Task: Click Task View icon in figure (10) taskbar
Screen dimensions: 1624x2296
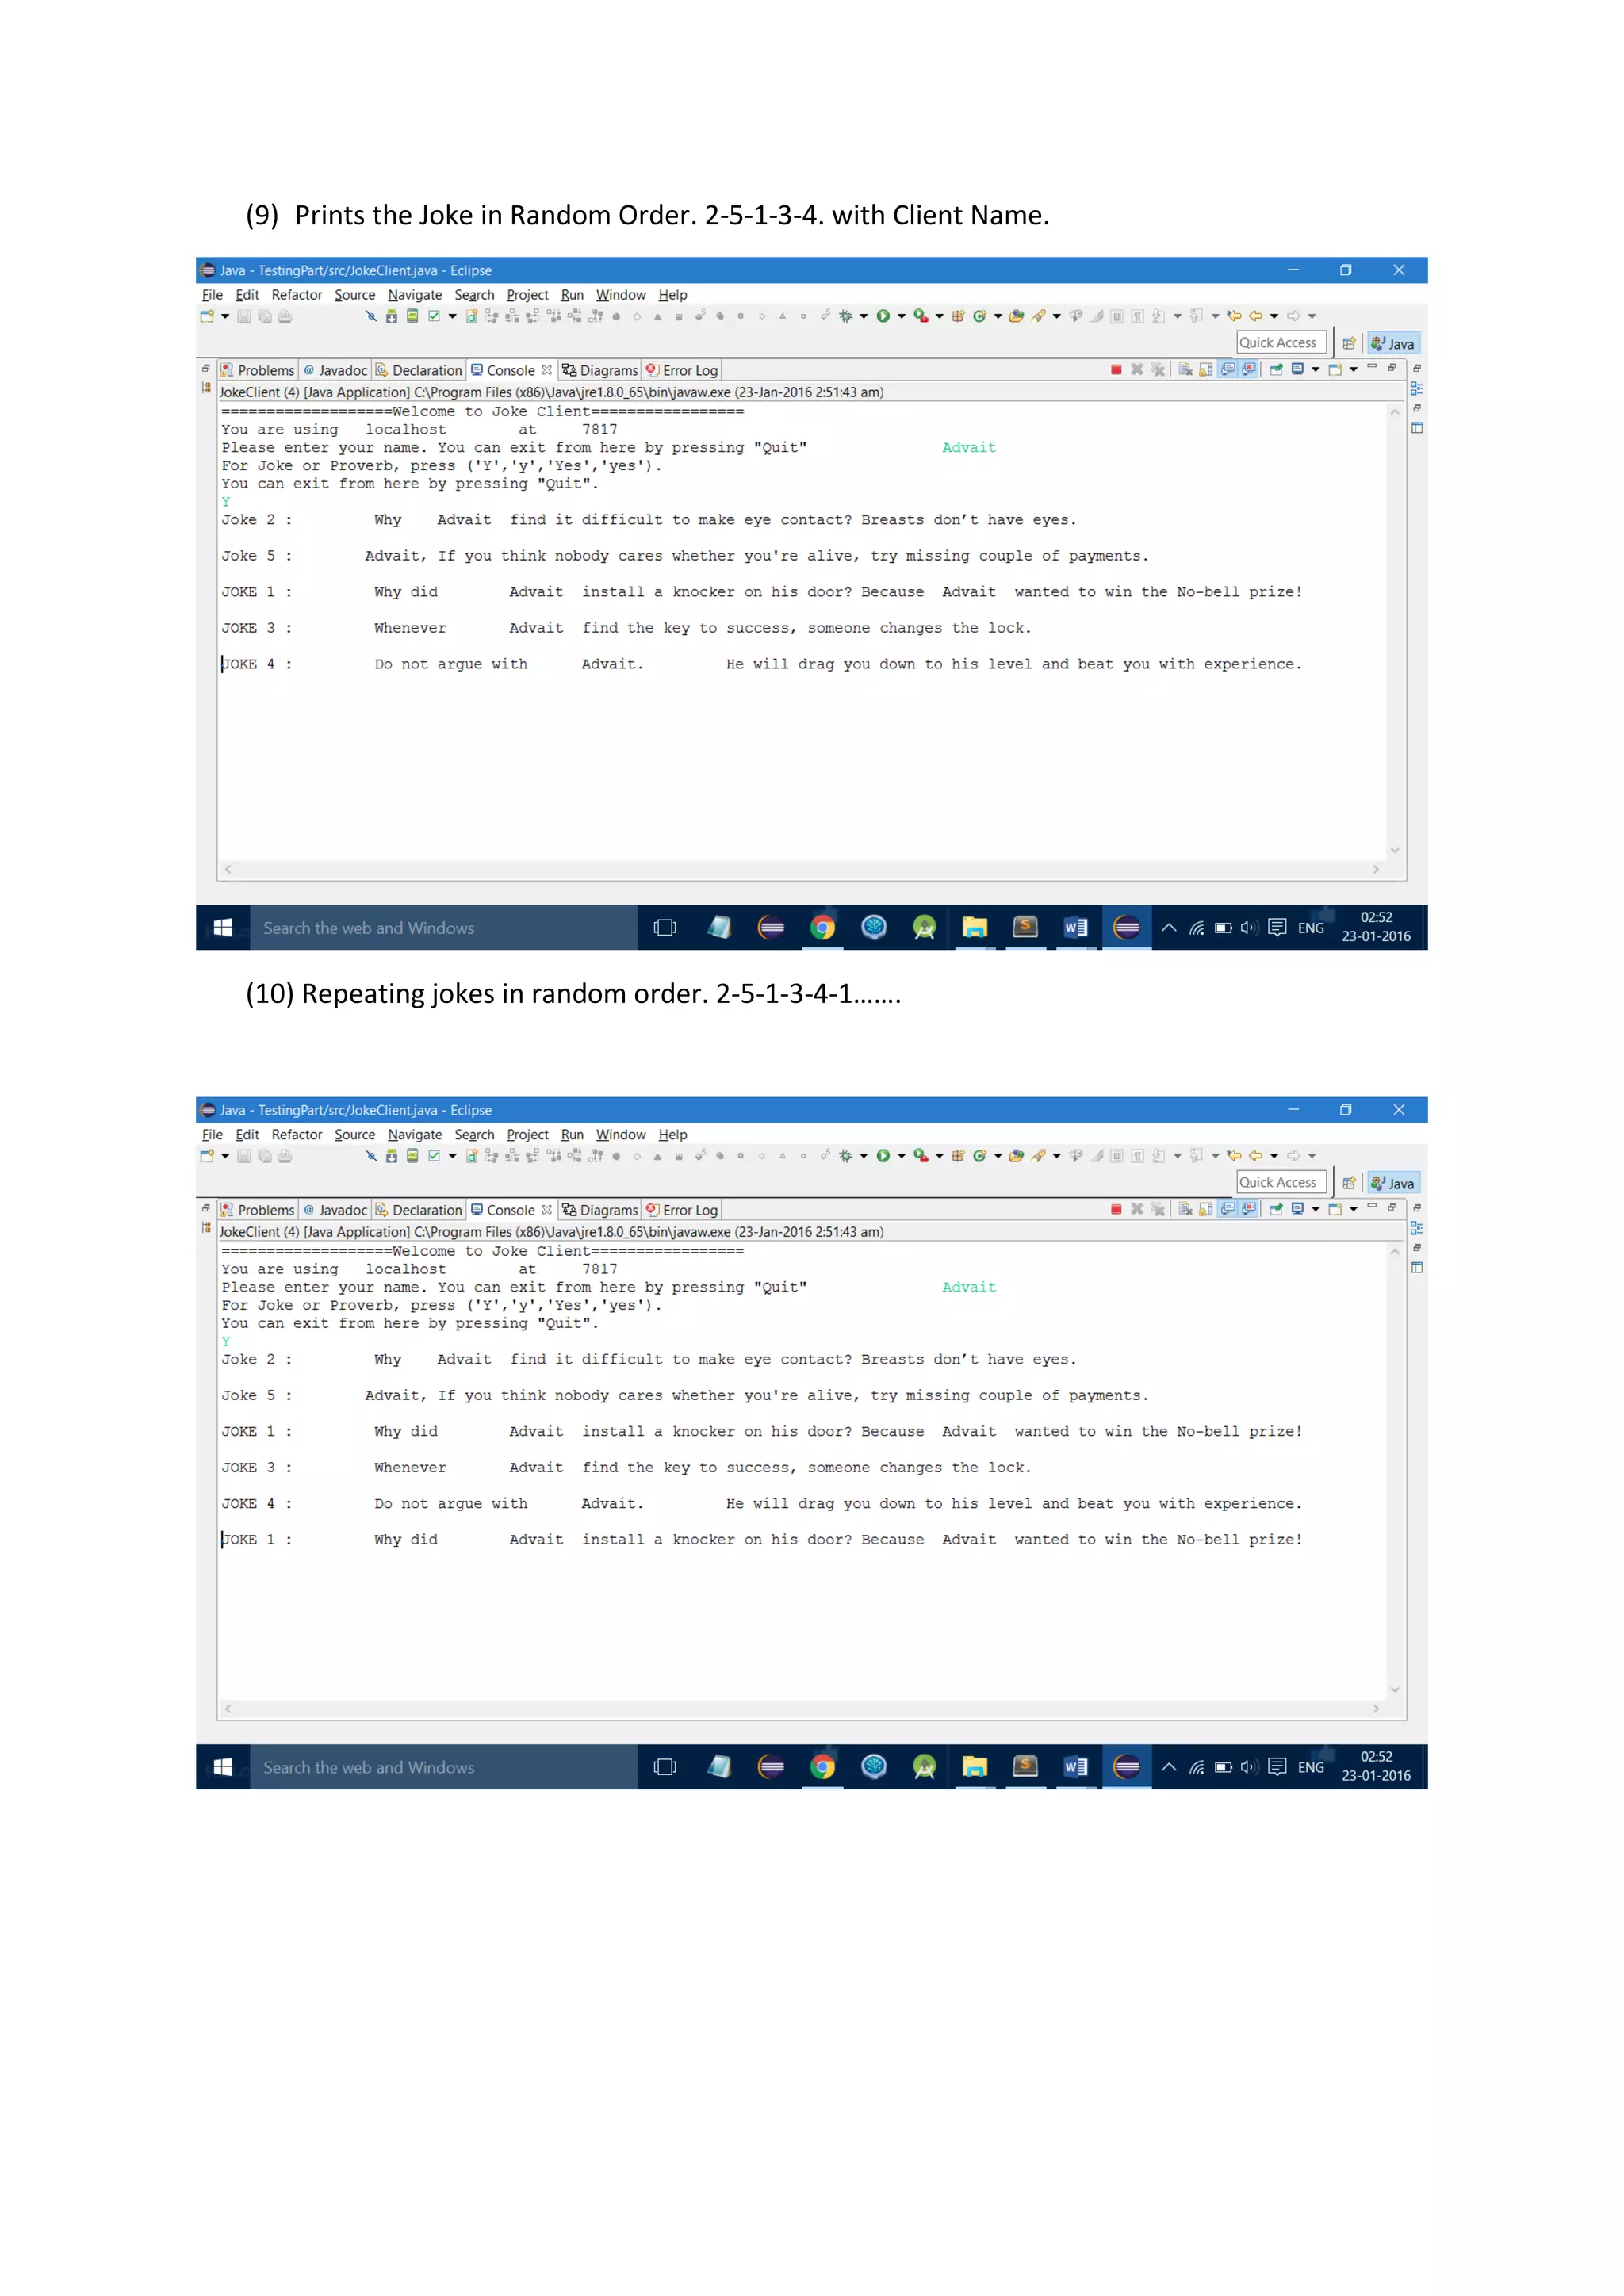Action: 665,1768
